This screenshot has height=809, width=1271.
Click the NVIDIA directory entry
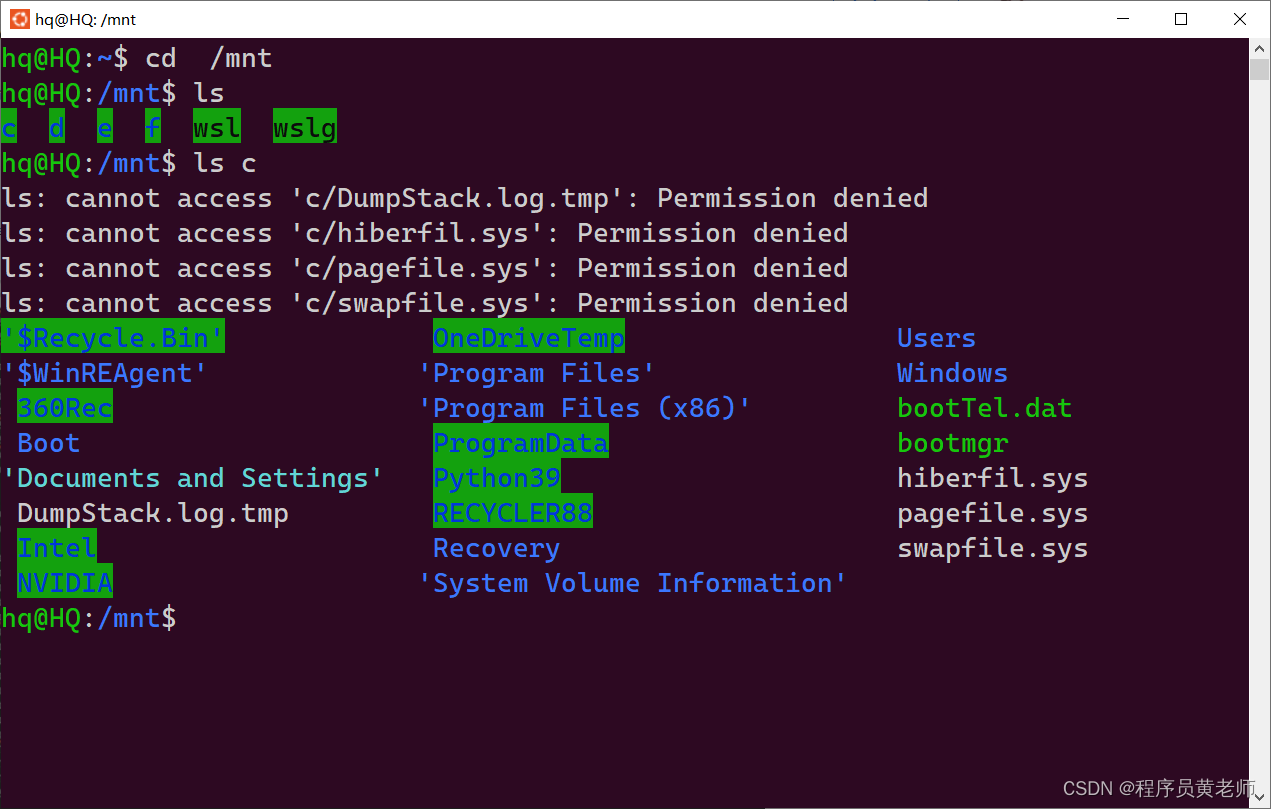(x=64, y=582)
